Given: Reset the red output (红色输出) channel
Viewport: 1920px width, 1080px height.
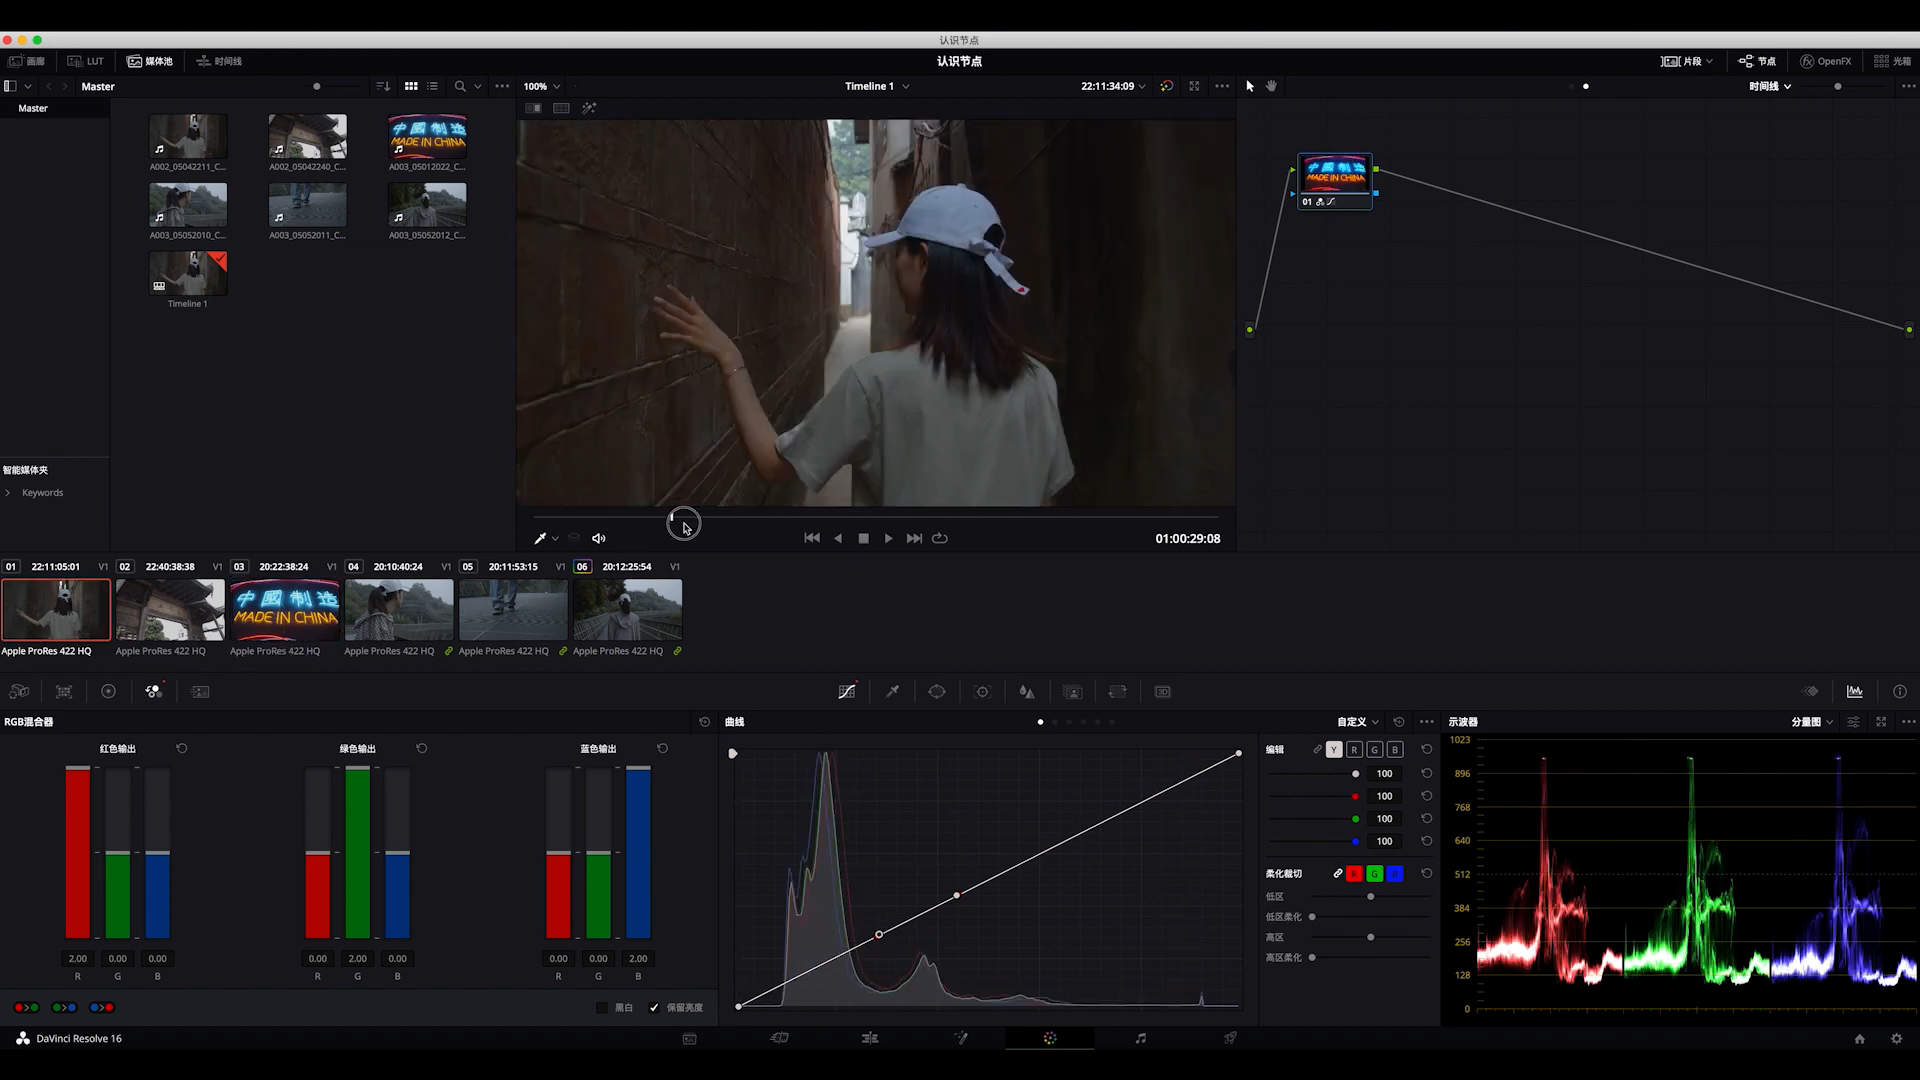Looking at the screenshot, I should [181, 748].
